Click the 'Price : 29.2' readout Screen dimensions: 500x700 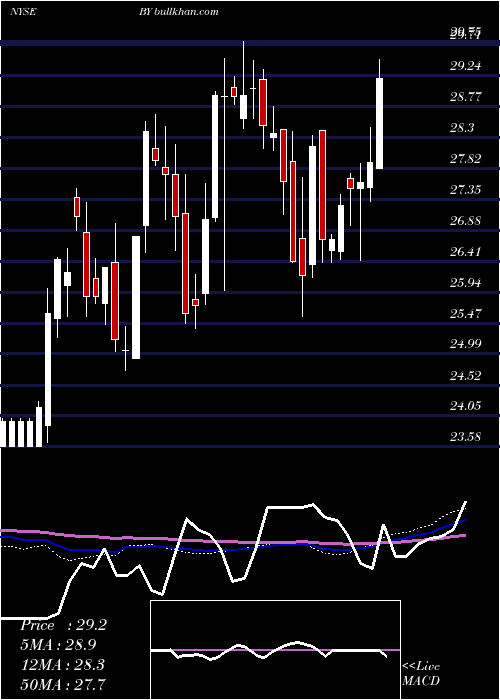coord(63,625)
